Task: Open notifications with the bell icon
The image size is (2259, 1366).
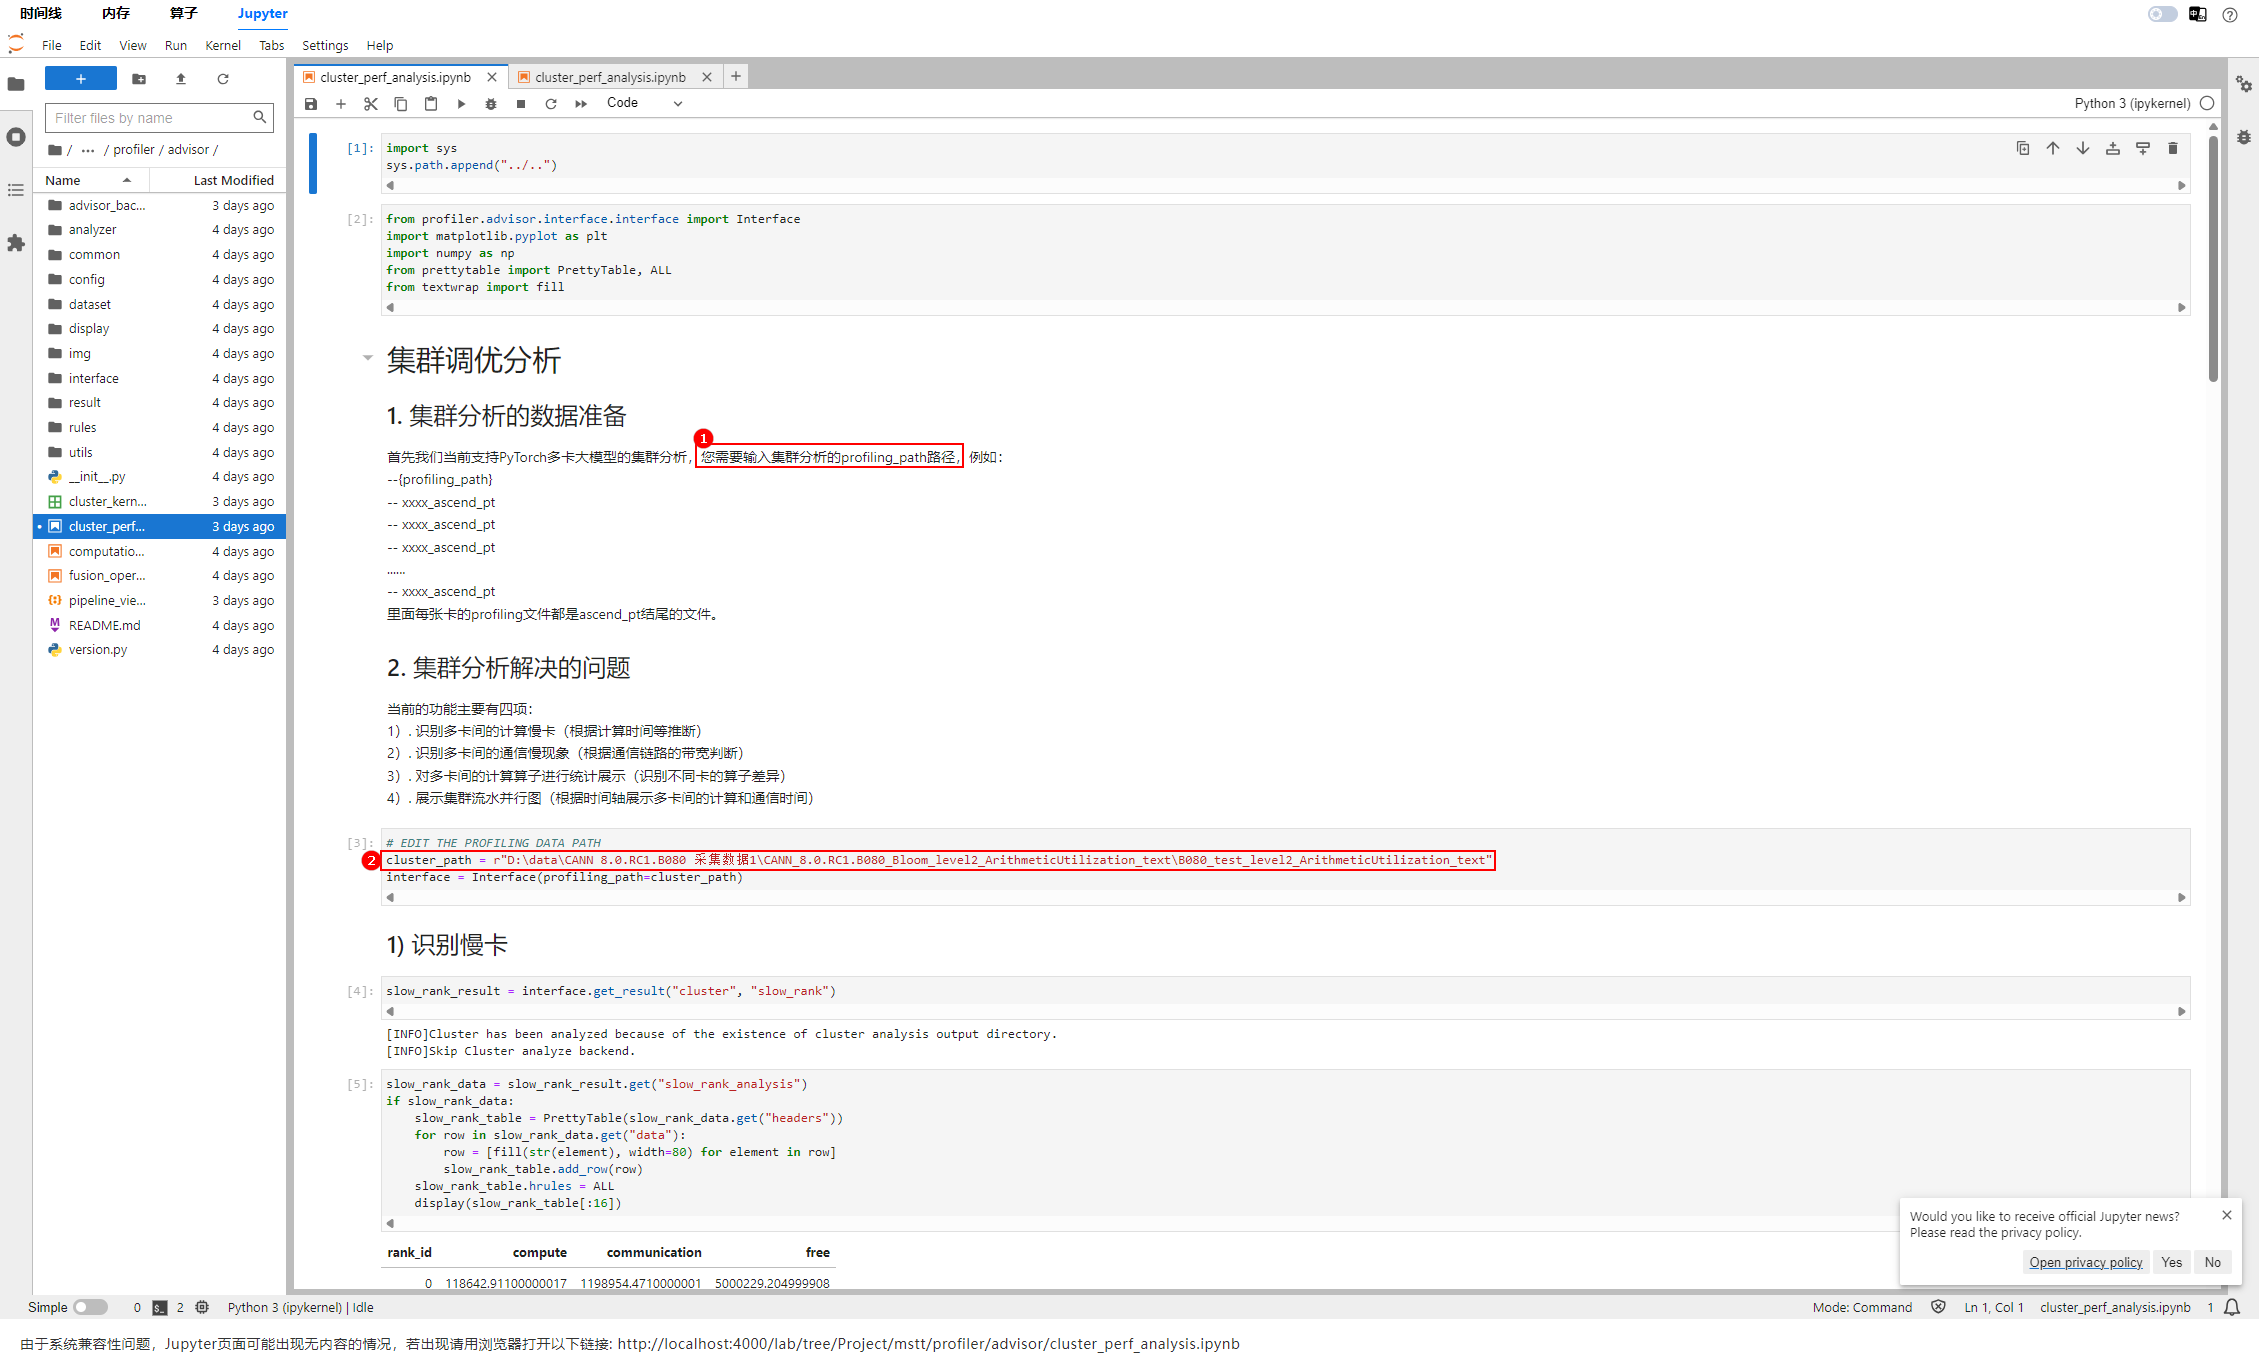Action: [2232, 1307]
